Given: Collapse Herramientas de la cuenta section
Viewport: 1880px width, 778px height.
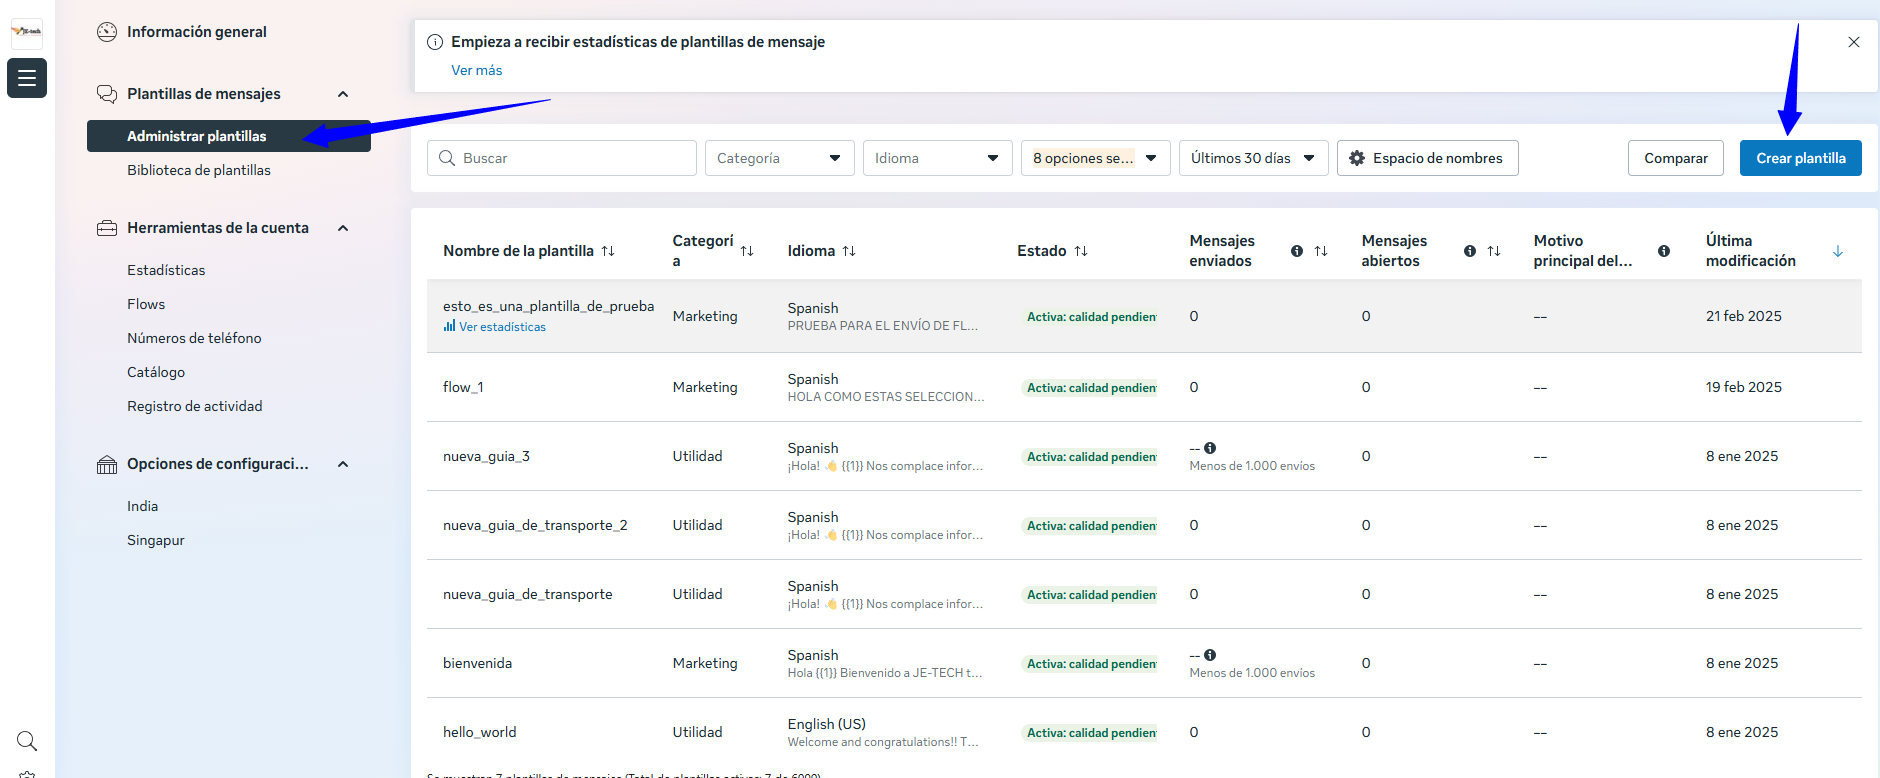Looking at the screenshot, I should point(343,228).
